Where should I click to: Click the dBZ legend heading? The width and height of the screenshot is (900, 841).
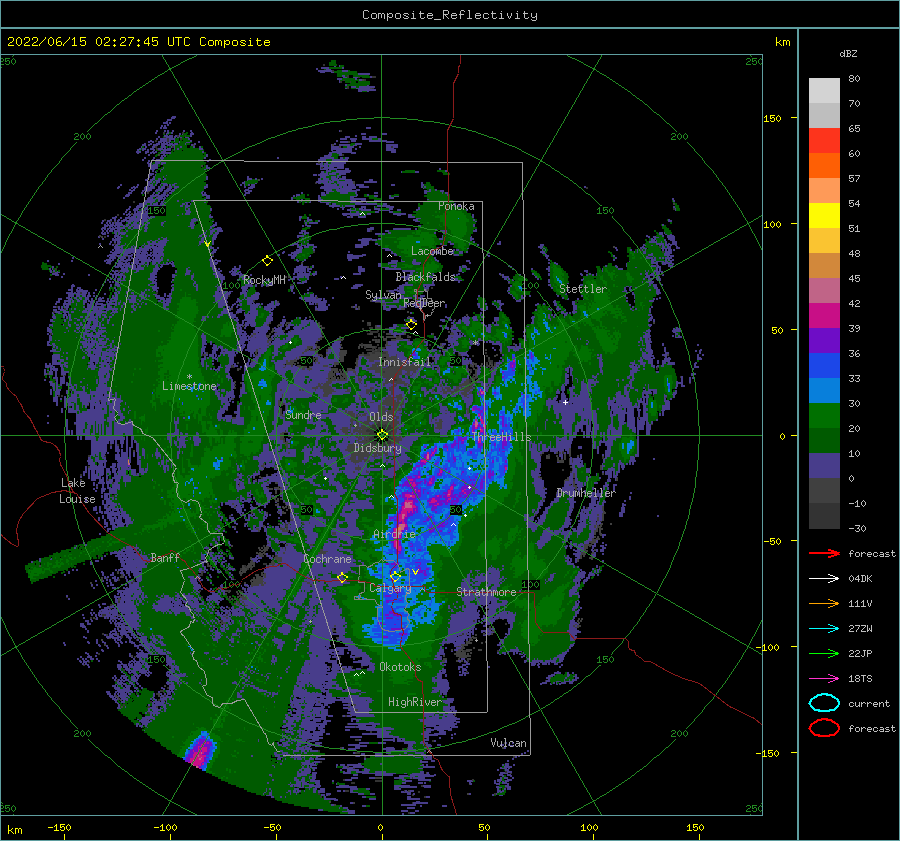[848, 53]
